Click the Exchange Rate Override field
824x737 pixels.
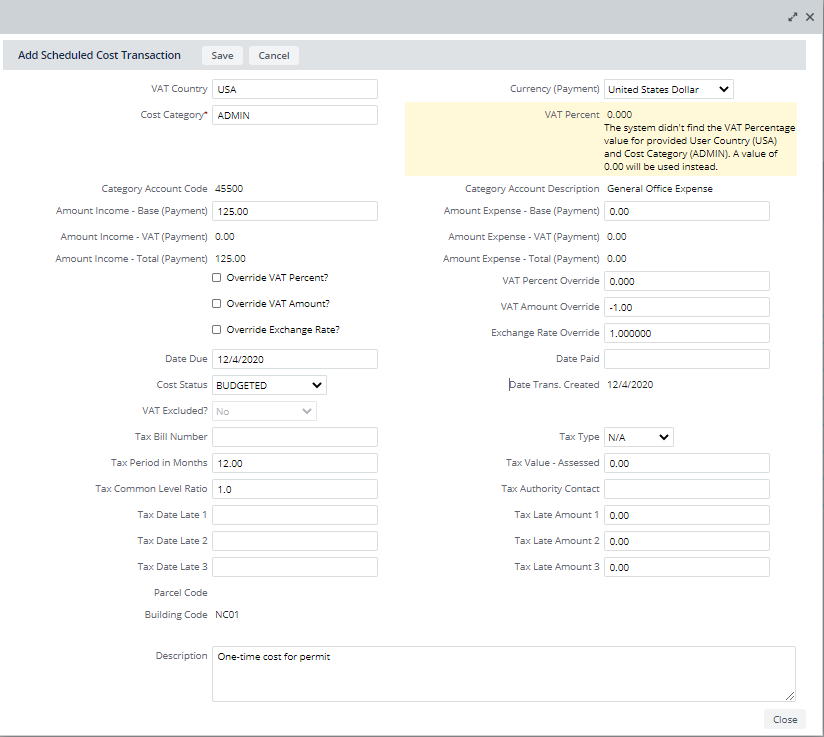(x=686, y=332)
